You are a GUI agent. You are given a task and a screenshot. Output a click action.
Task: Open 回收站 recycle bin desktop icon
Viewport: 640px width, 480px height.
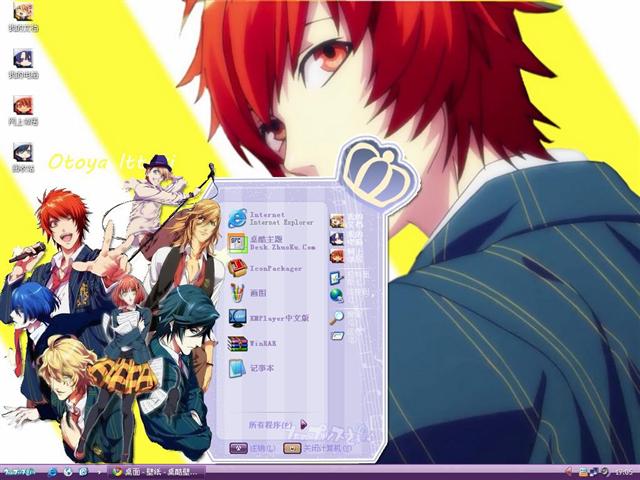point(23,158)
